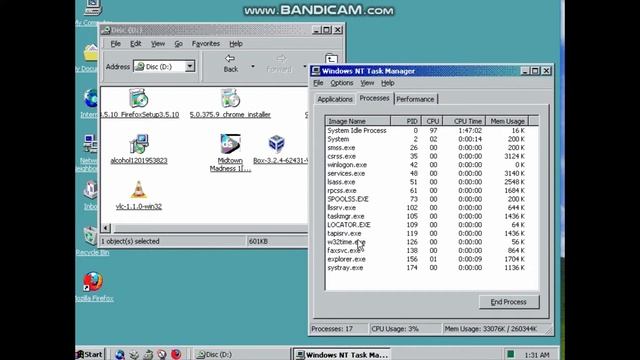Click Disc (D:) taskbar button

[x=241, y=354]
